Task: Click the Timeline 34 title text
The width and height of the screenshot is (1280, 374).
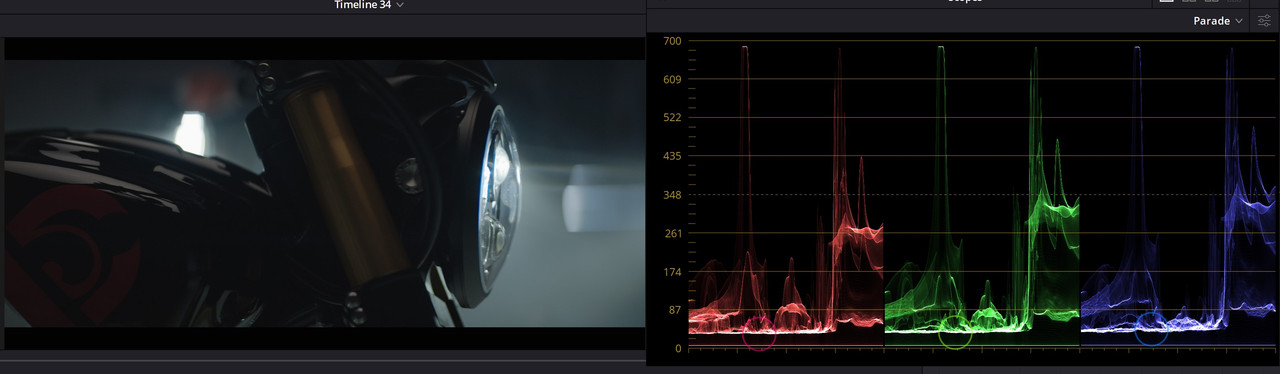Action: tap(362, 5)
